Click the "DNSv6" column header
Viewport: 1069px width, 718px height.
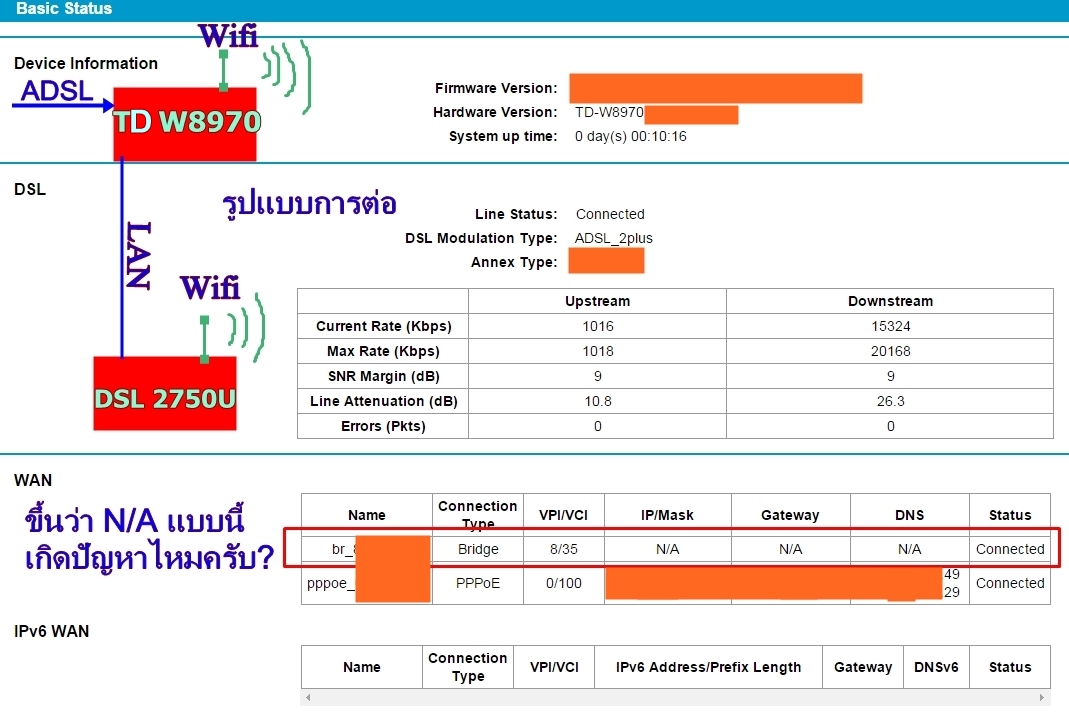[x=936, y=667]
